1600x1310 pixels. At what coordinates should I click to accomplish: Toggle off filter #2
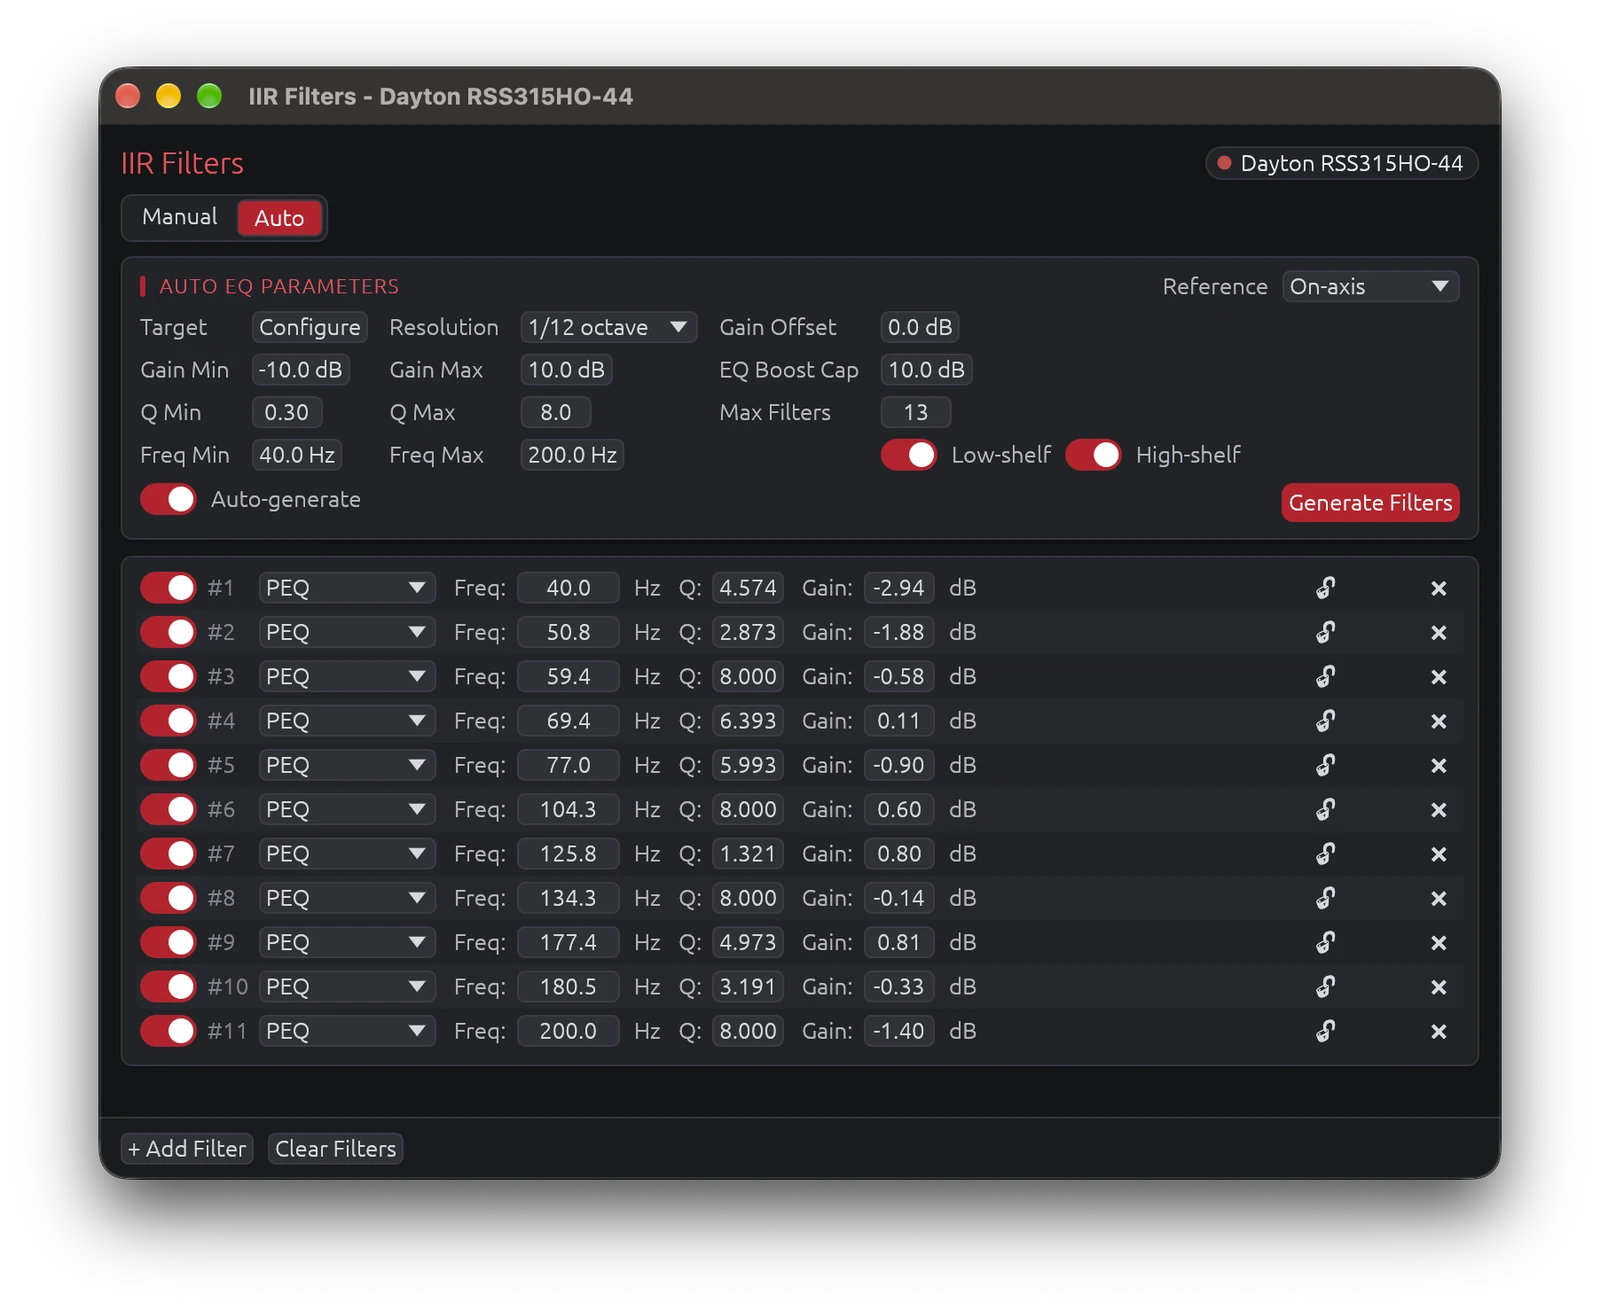pyautogui.click(x=168, y=632)
